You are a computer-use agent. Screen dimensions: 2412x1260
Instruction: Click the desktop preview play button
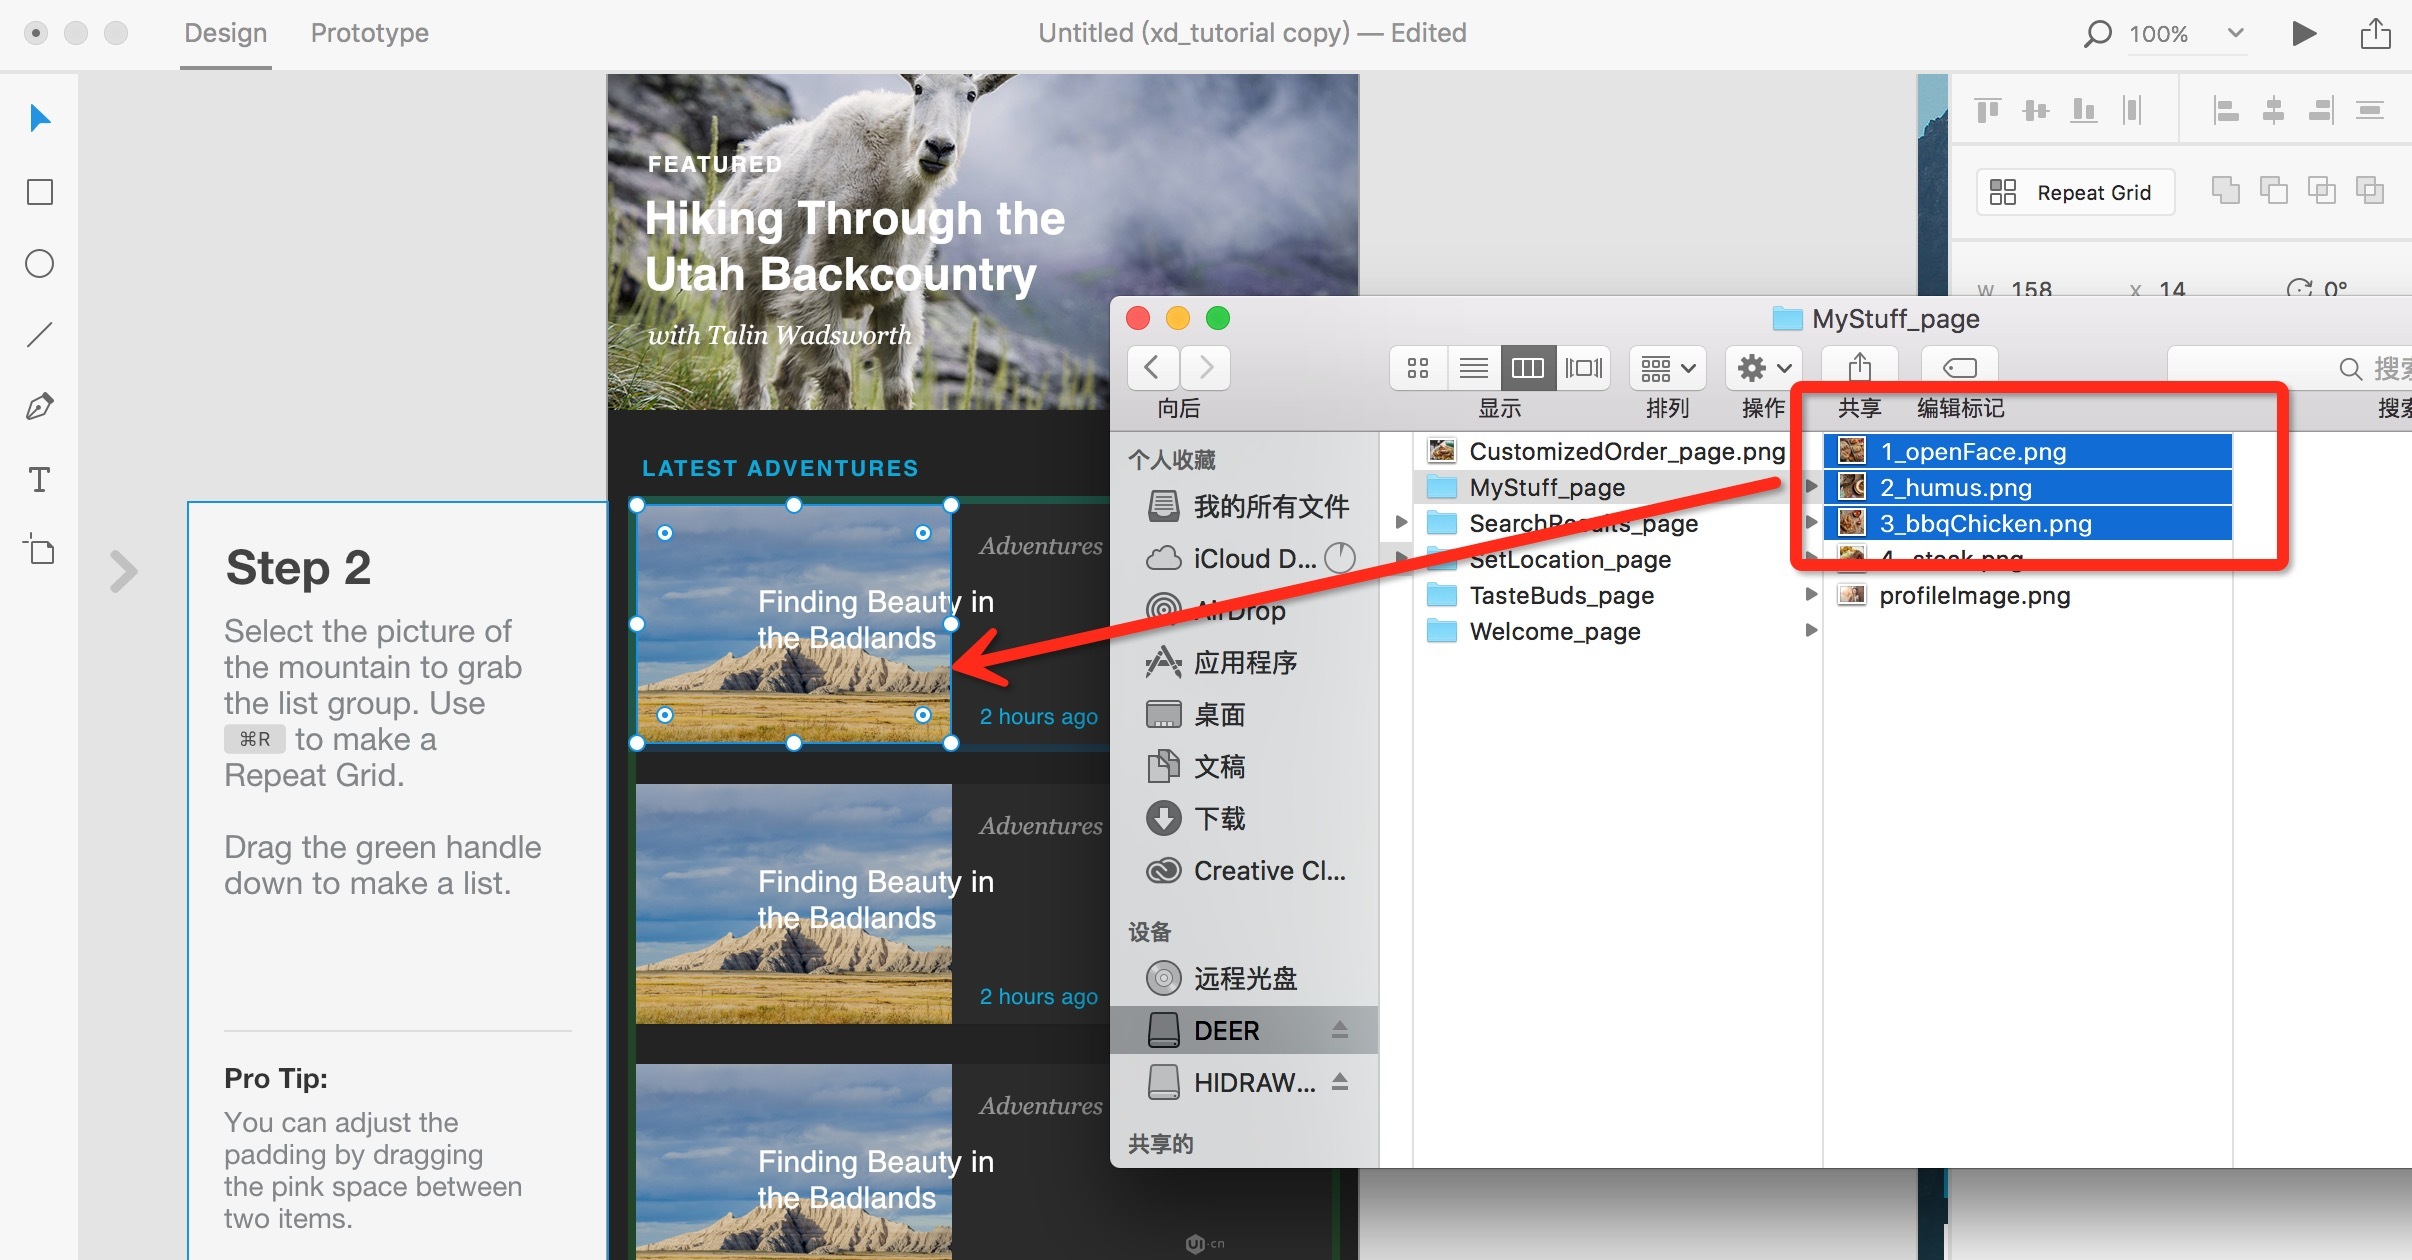[2304, 34]
